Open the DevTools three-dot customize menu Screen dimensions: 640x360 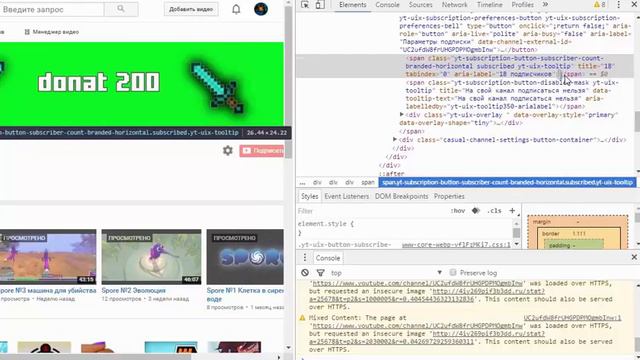pyautogui.click(x=618, y=4)
